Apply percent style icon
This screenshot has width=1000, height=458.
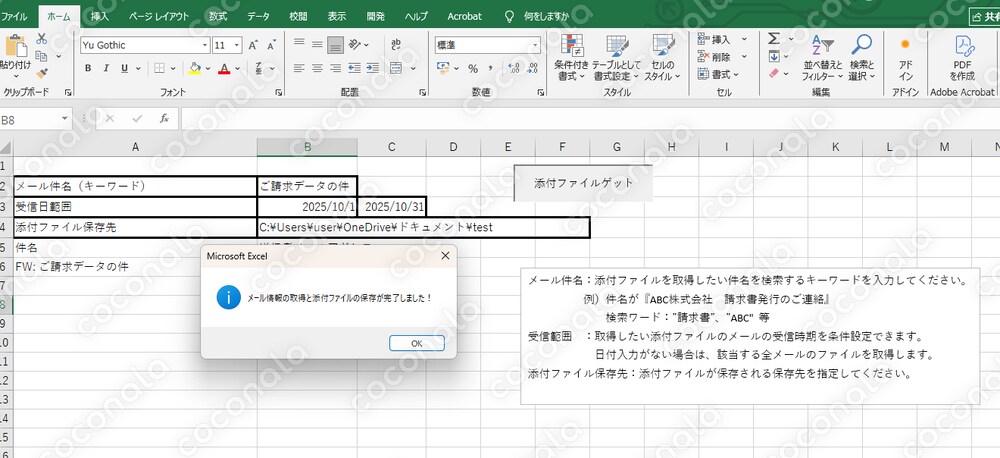(473, 68)
